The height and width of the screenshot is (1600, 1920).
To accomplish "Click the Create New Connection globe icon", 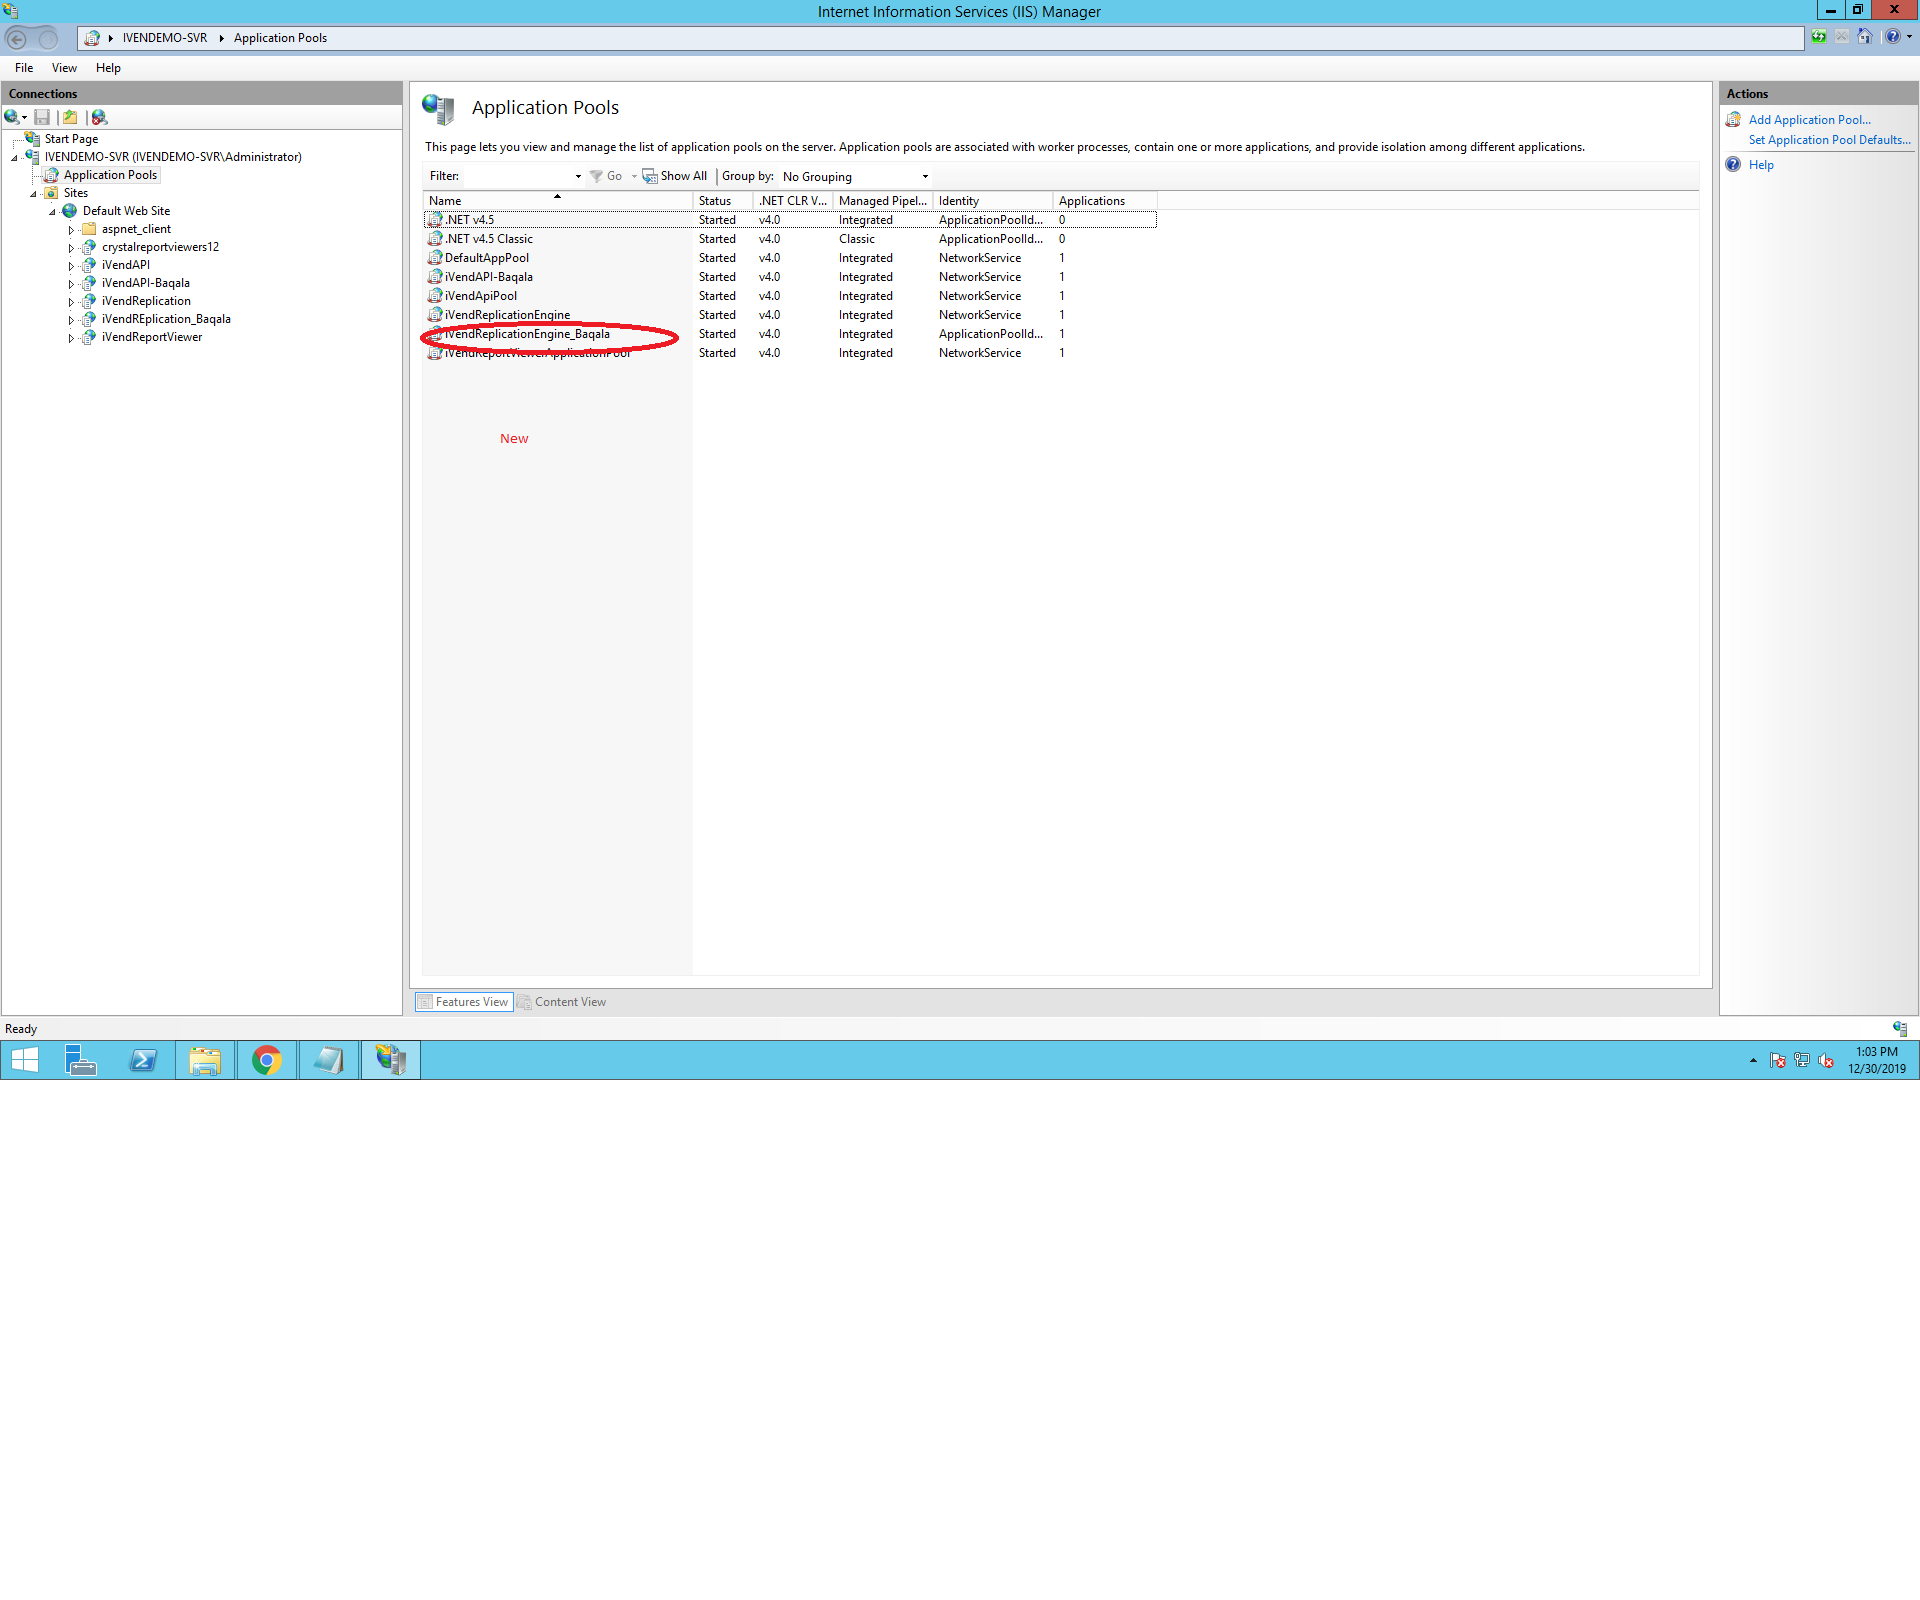I will point(12,117).
